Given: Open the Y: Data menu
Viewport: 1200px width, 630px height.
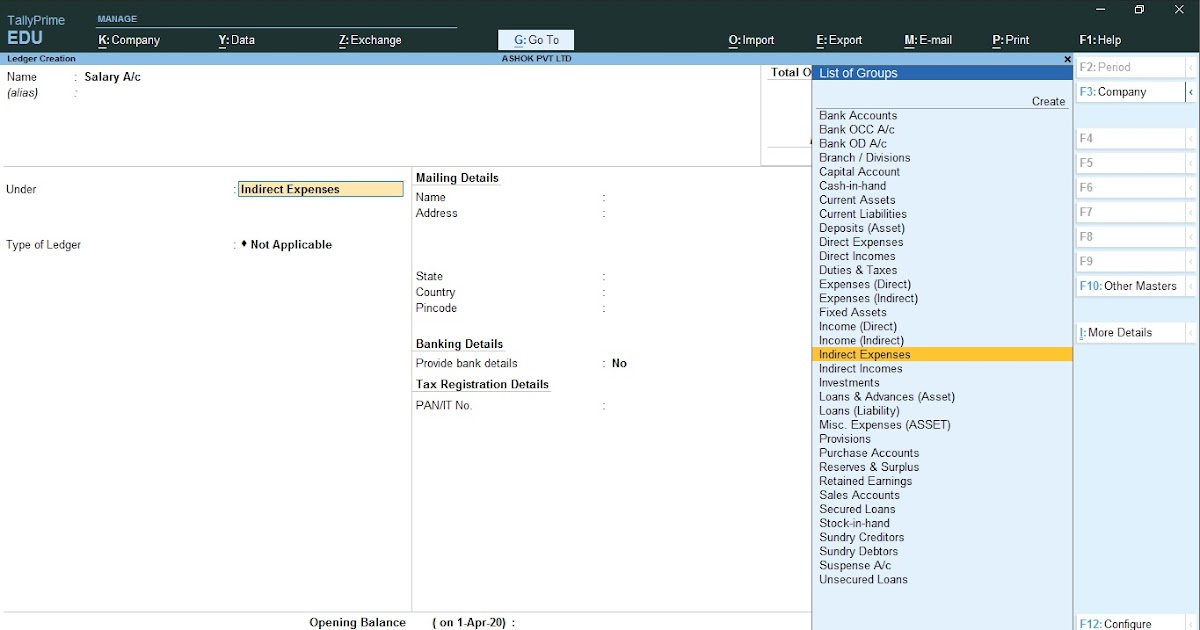Looking at the screenshot, I should (236, 40).
